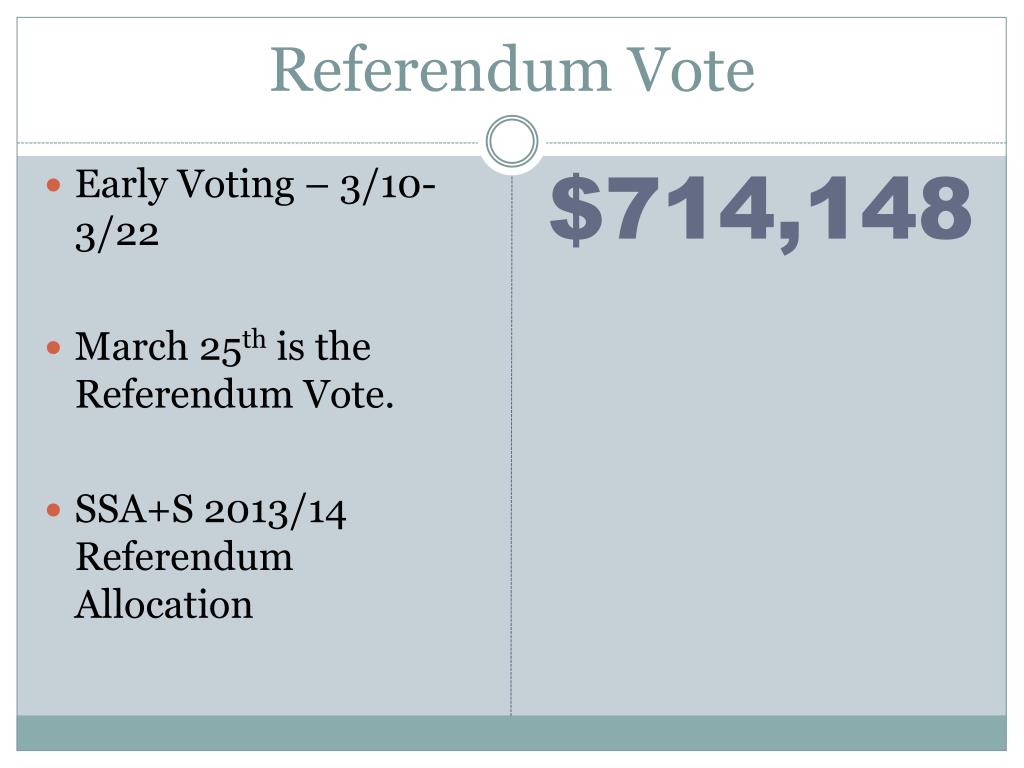Screen dimensions: 1024x768
Task: Click the word Vote in the slide title
Action: pos(690,70)
